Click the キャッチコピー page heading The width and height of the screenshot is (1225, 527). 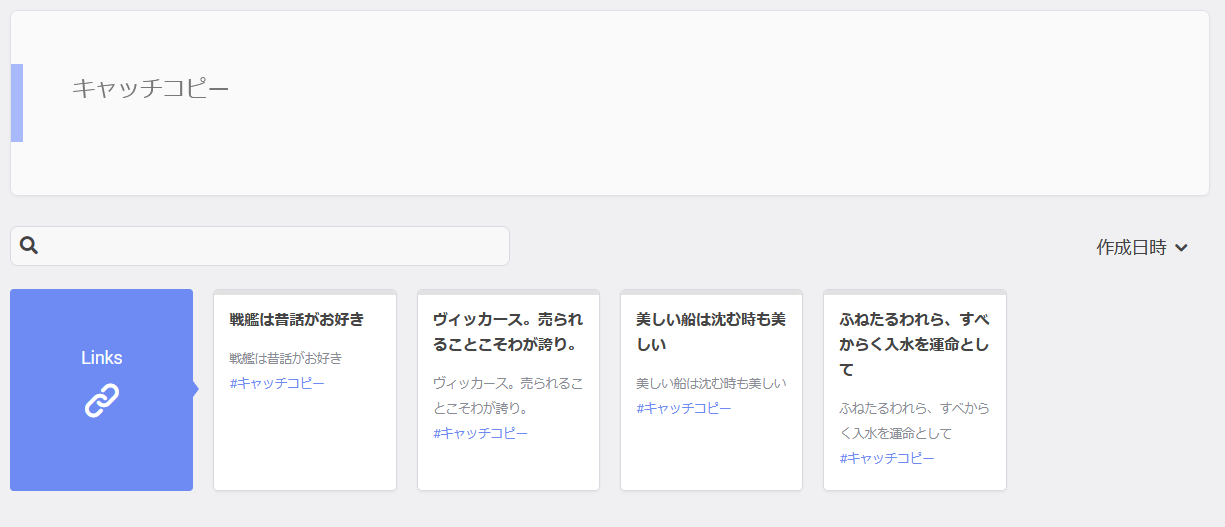point(151,88)
